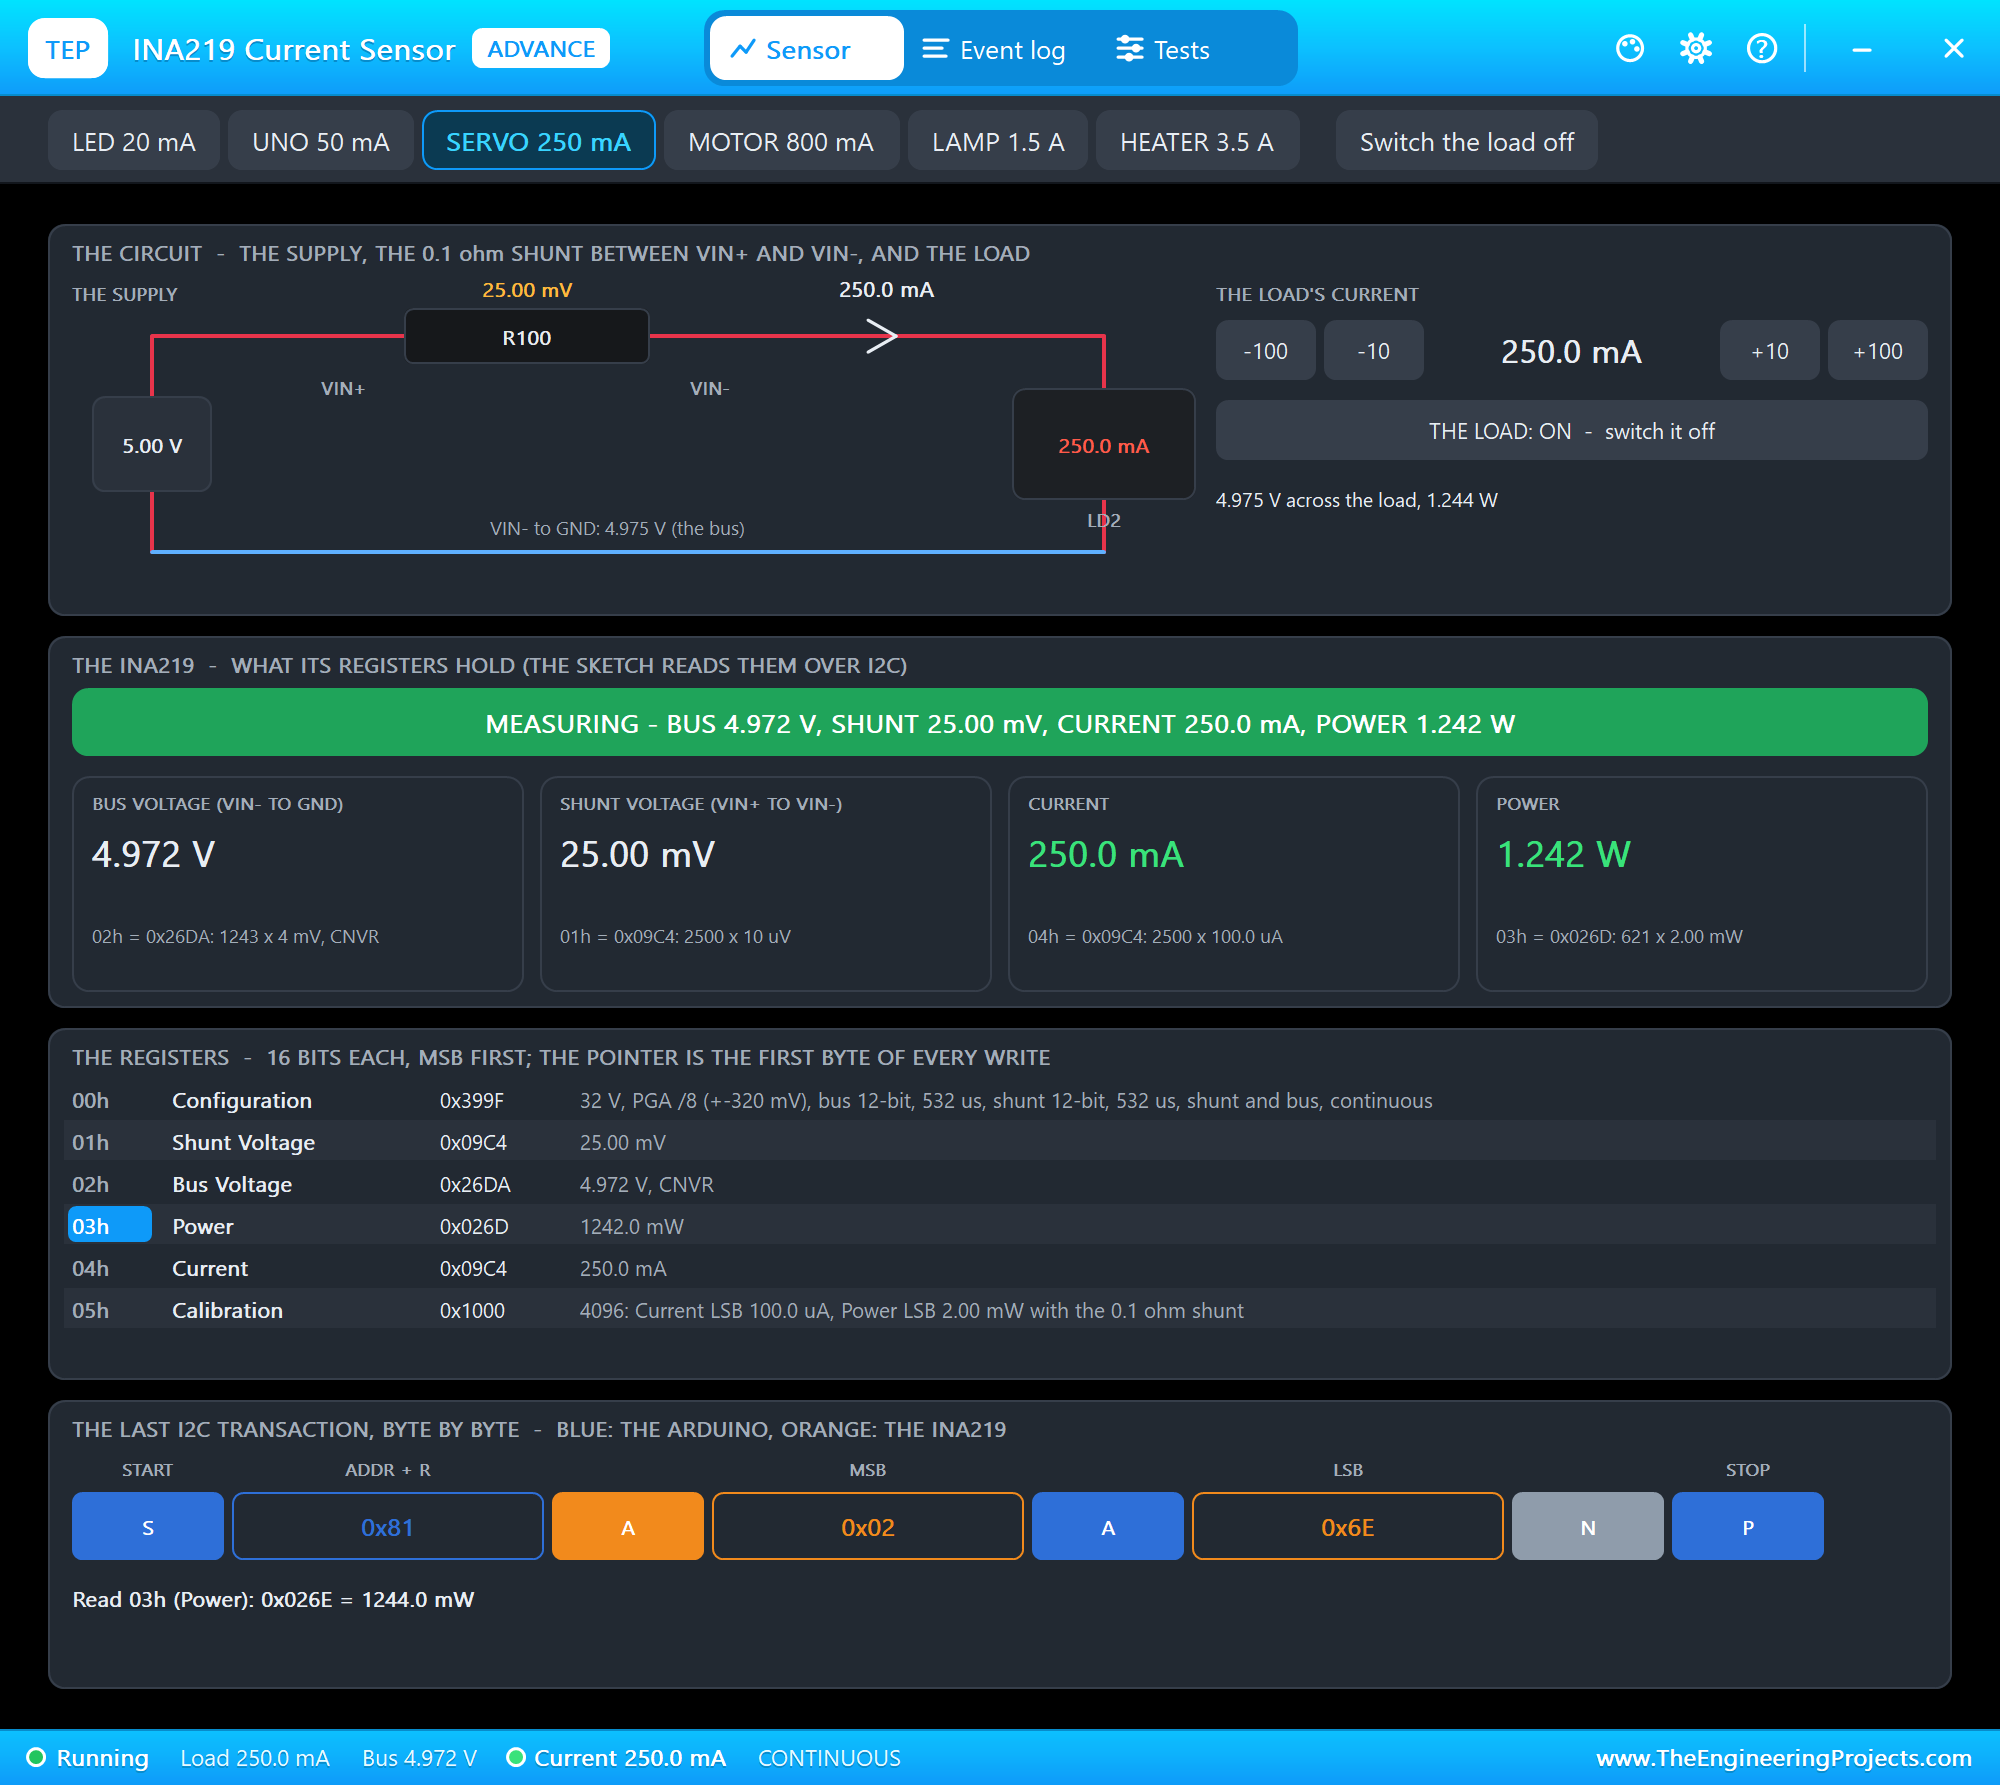
Task: Click the TEP logo badge
Action: (x=68, y=49)
